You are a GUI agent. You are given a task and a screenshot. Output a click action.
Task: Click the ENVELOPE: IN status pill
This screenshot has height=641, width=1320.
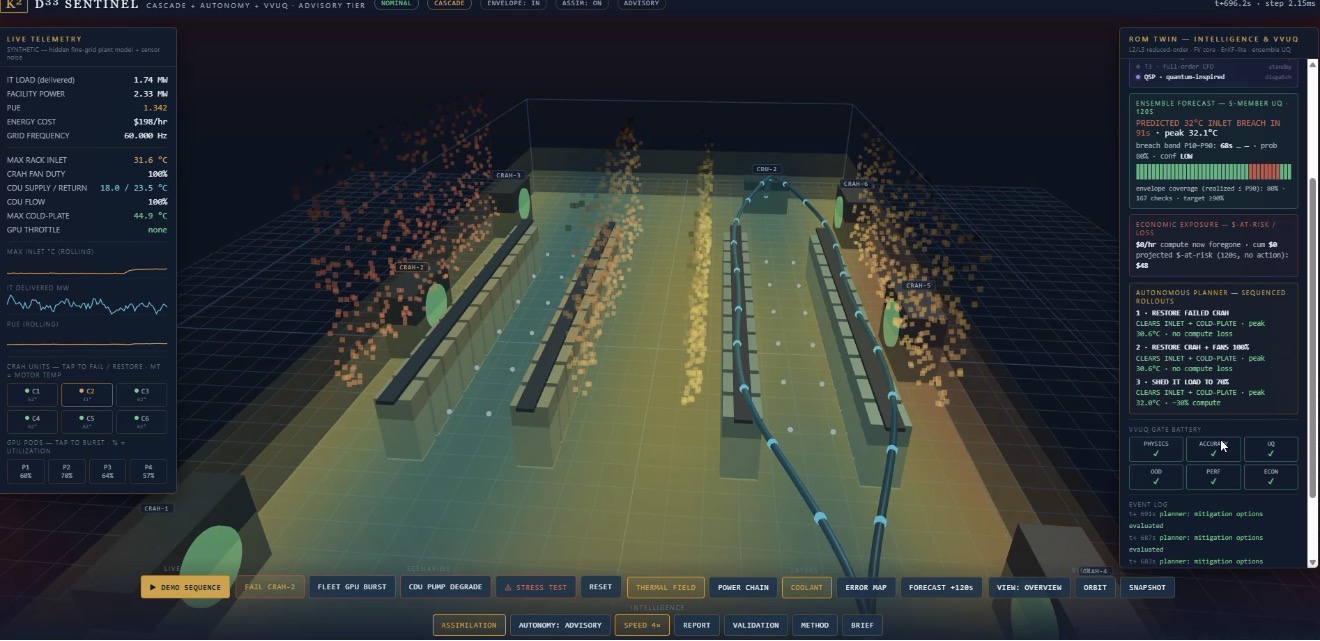coord(513,4)
